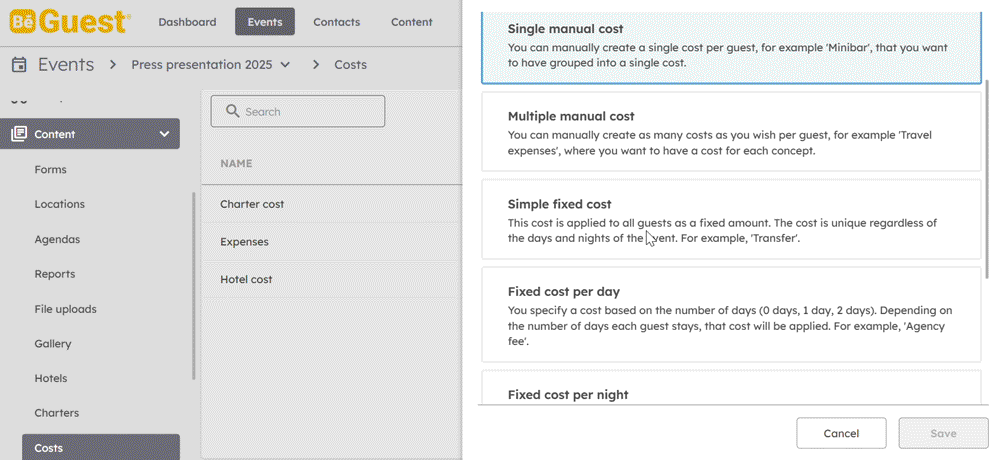Open Reports in the sidebar
This screenshot has width=1000, height=460.
coord(55,274)
